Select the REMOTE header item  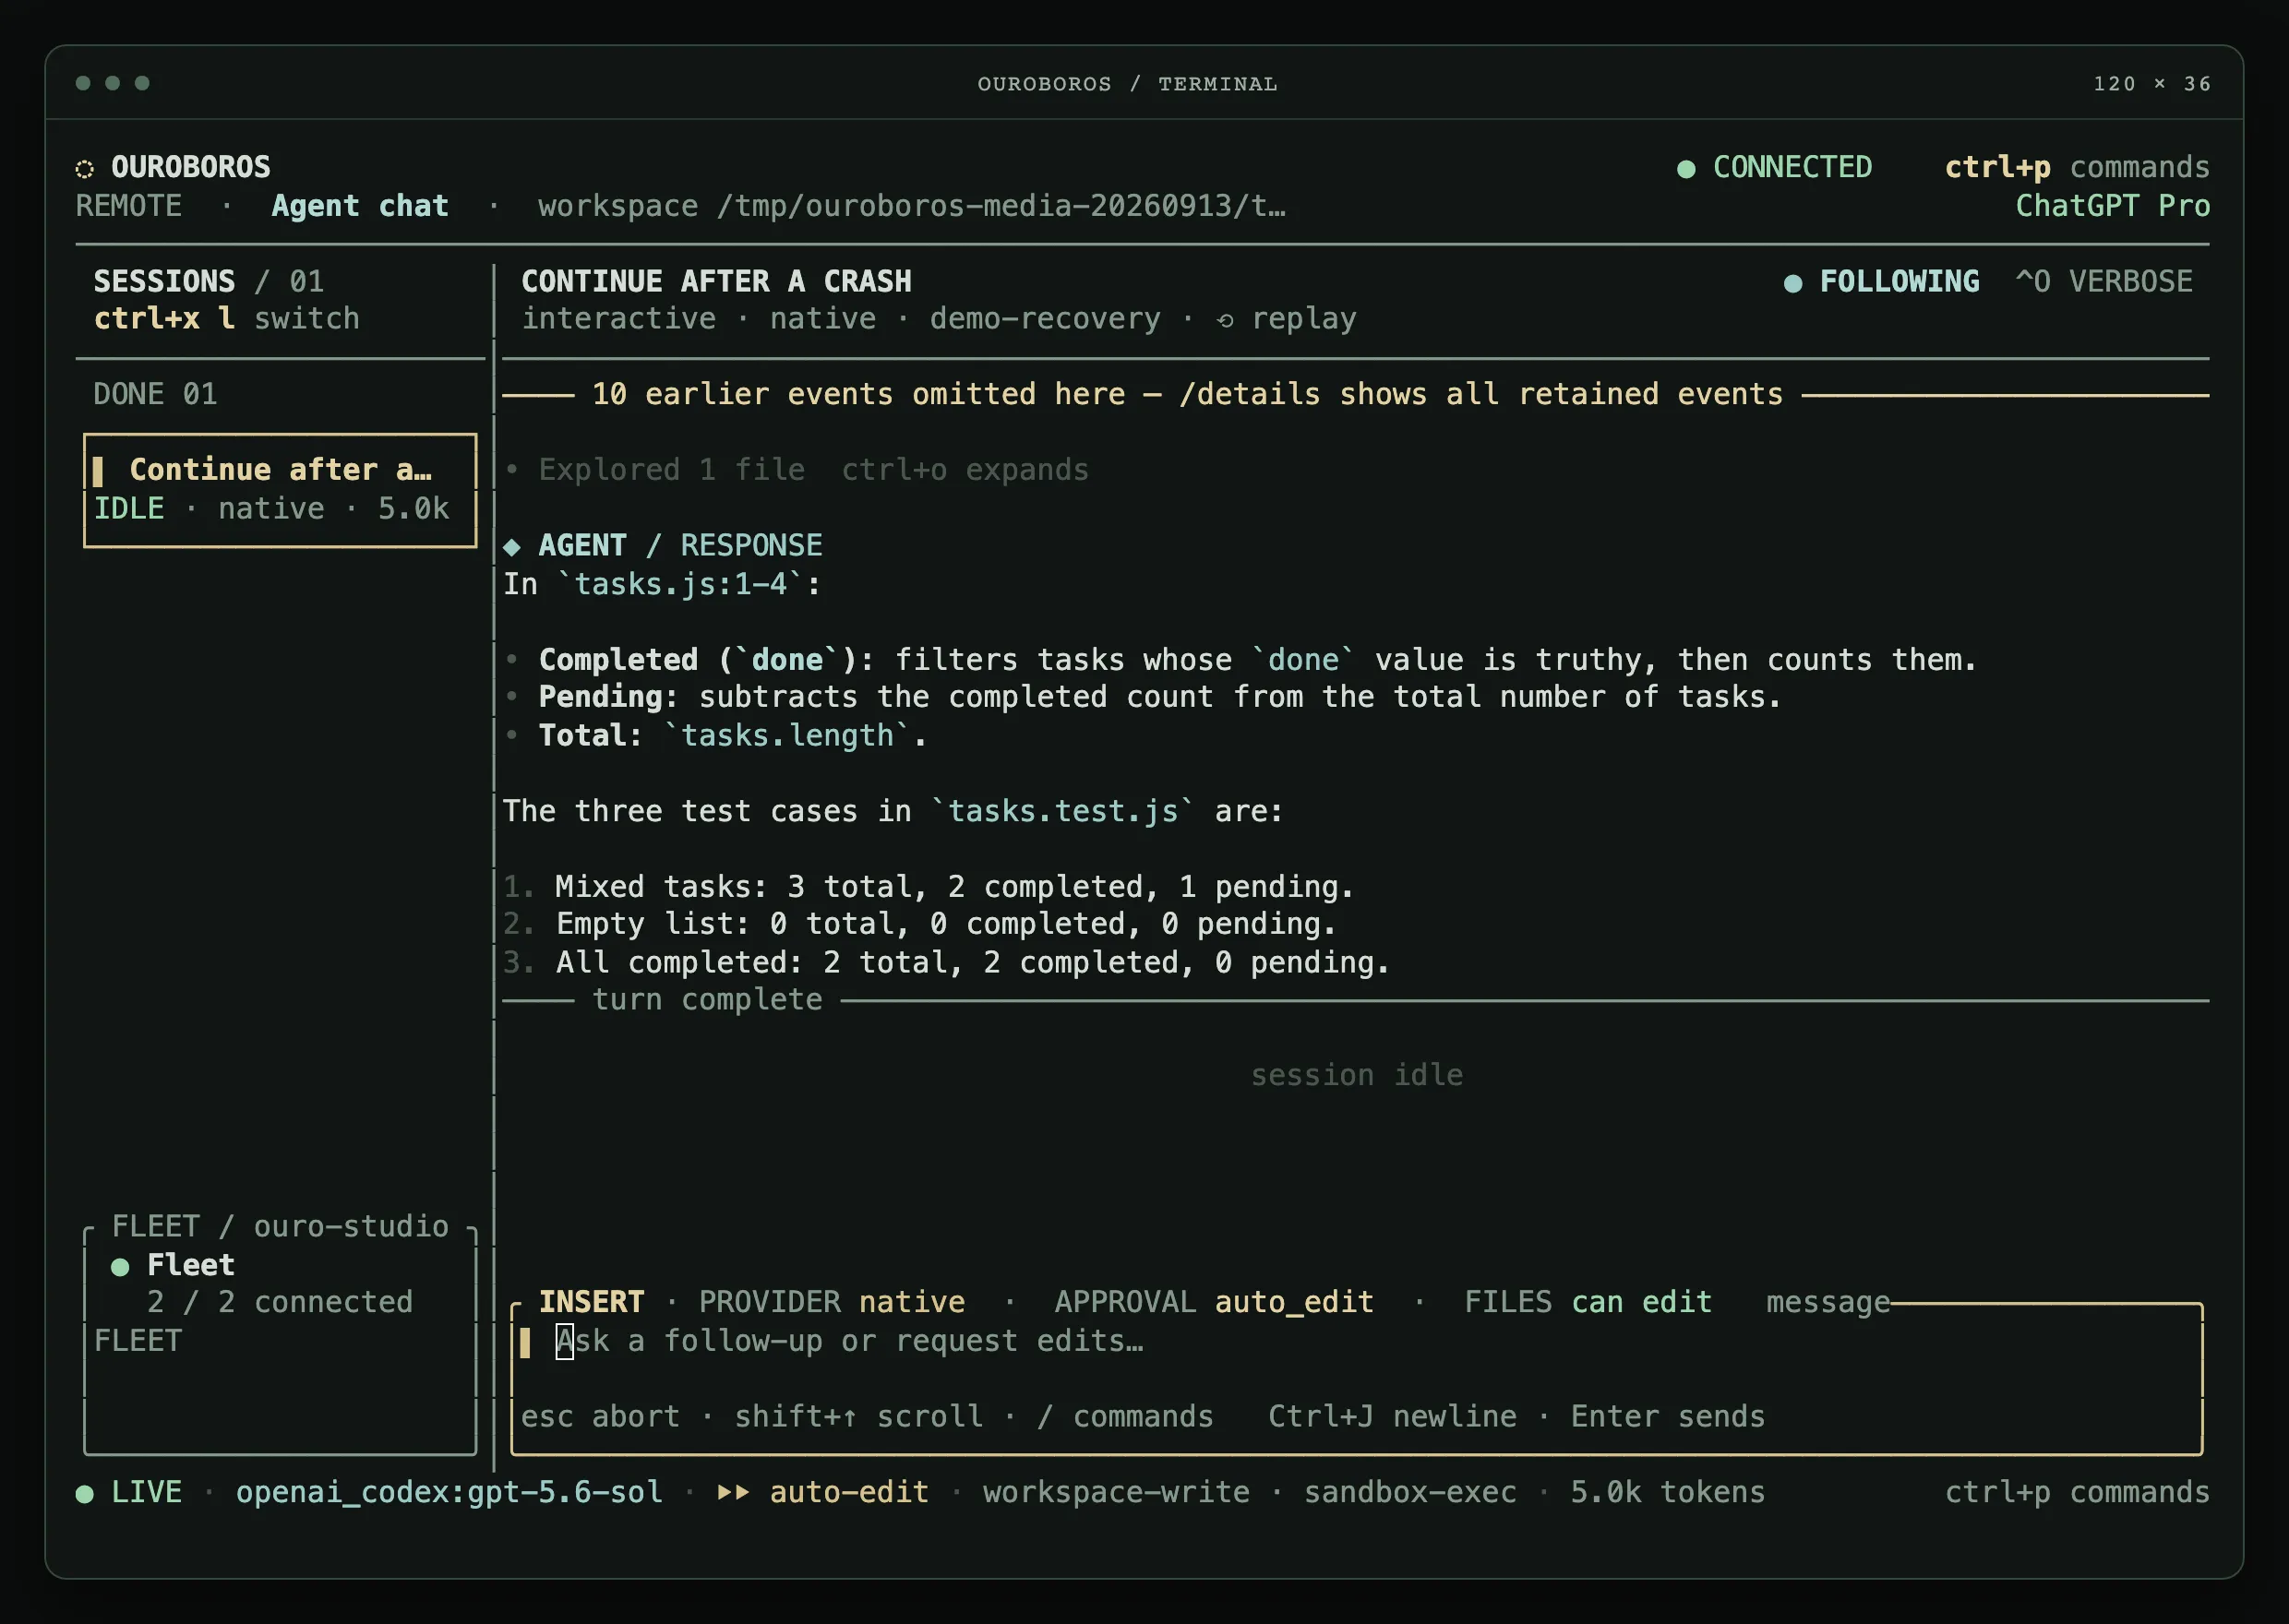[129, 206]
